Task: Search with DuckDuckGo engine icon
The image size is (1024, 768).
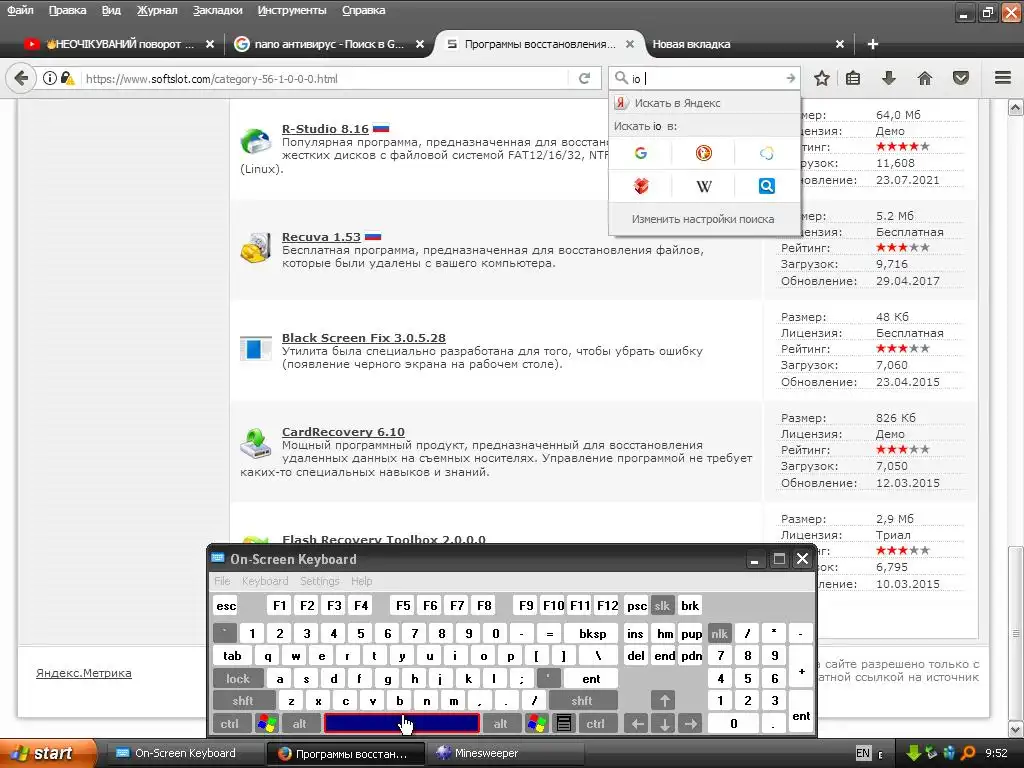Action: pyautogui.click(x=703, y=153)
